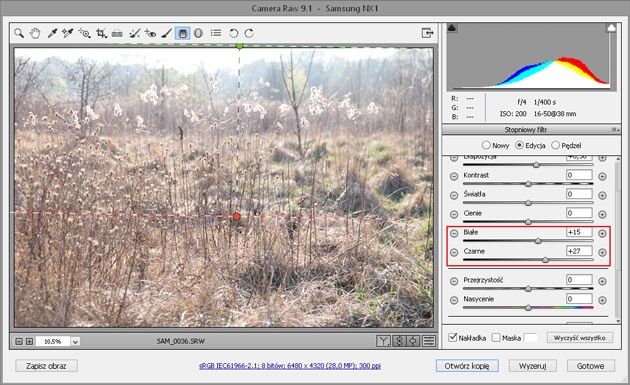Open the Stopniowy filtr panel menu
Viewport: 630px width, 385px height.
[x=615, y=130]
